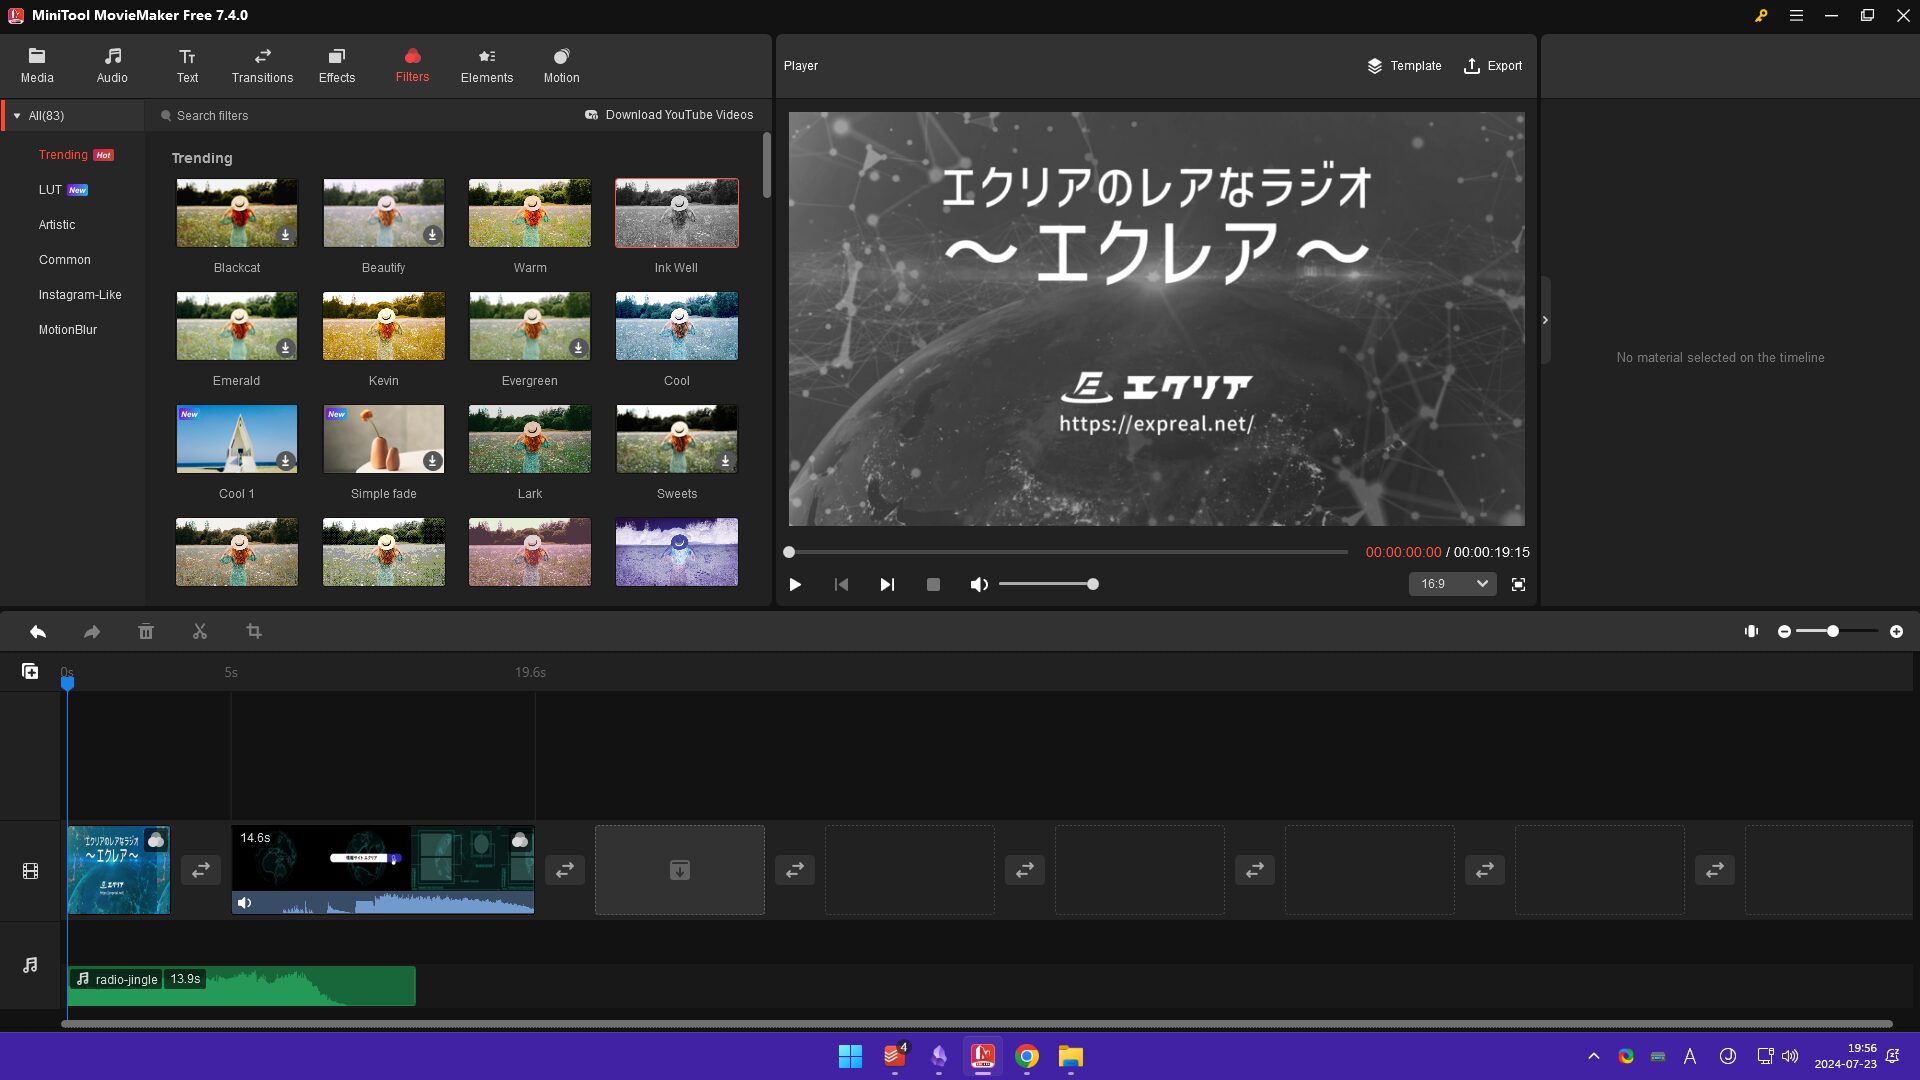Mute the player volume speaker

click(979, 585)
